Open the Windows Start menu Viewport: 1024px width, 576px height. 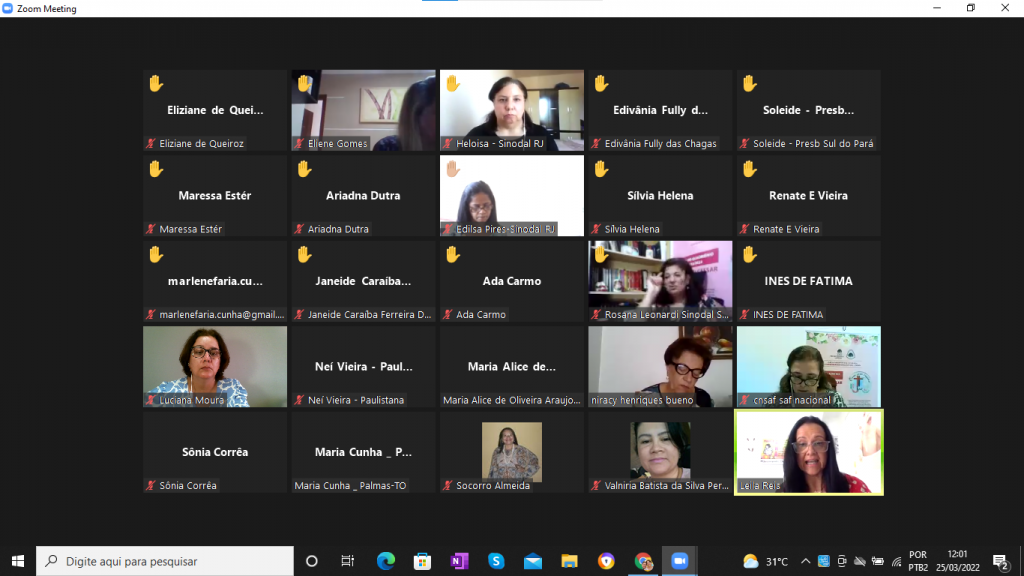(18, 561)
